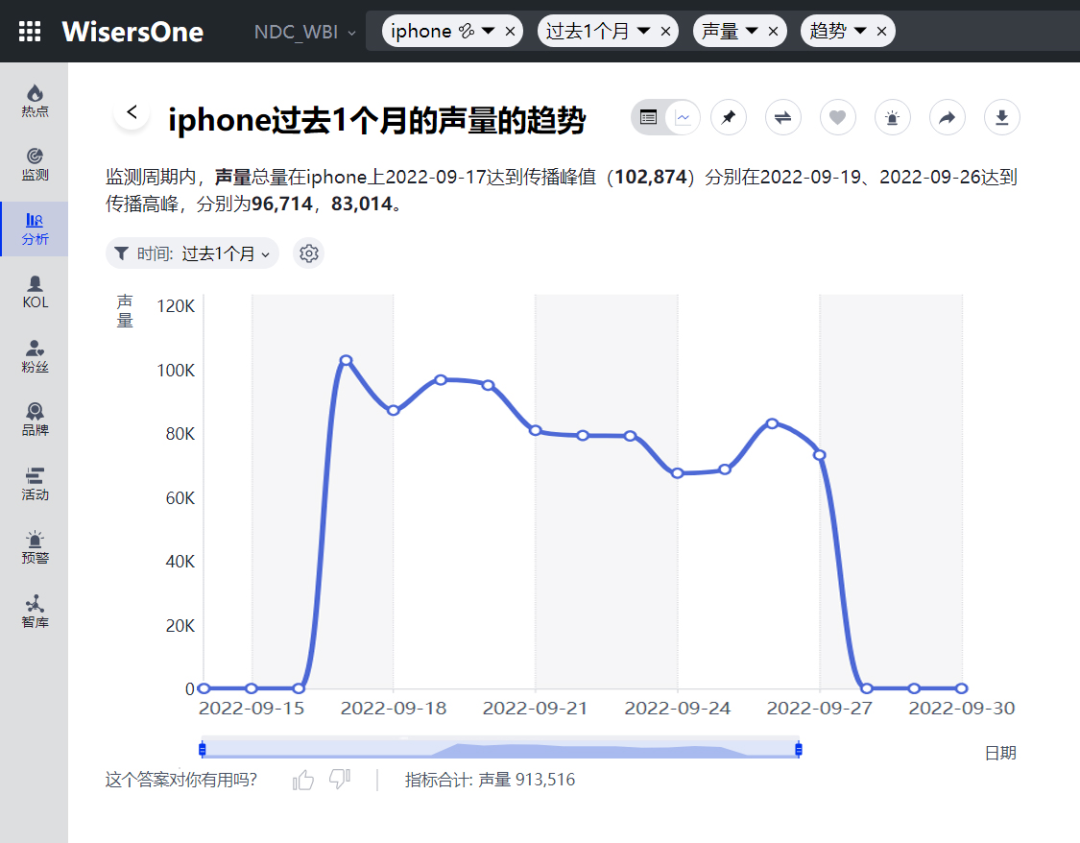Viewport: 1080px width, 843px height.
Task: Click the chart title iphone过去1个月的声量的趋势
Action: 377,120
